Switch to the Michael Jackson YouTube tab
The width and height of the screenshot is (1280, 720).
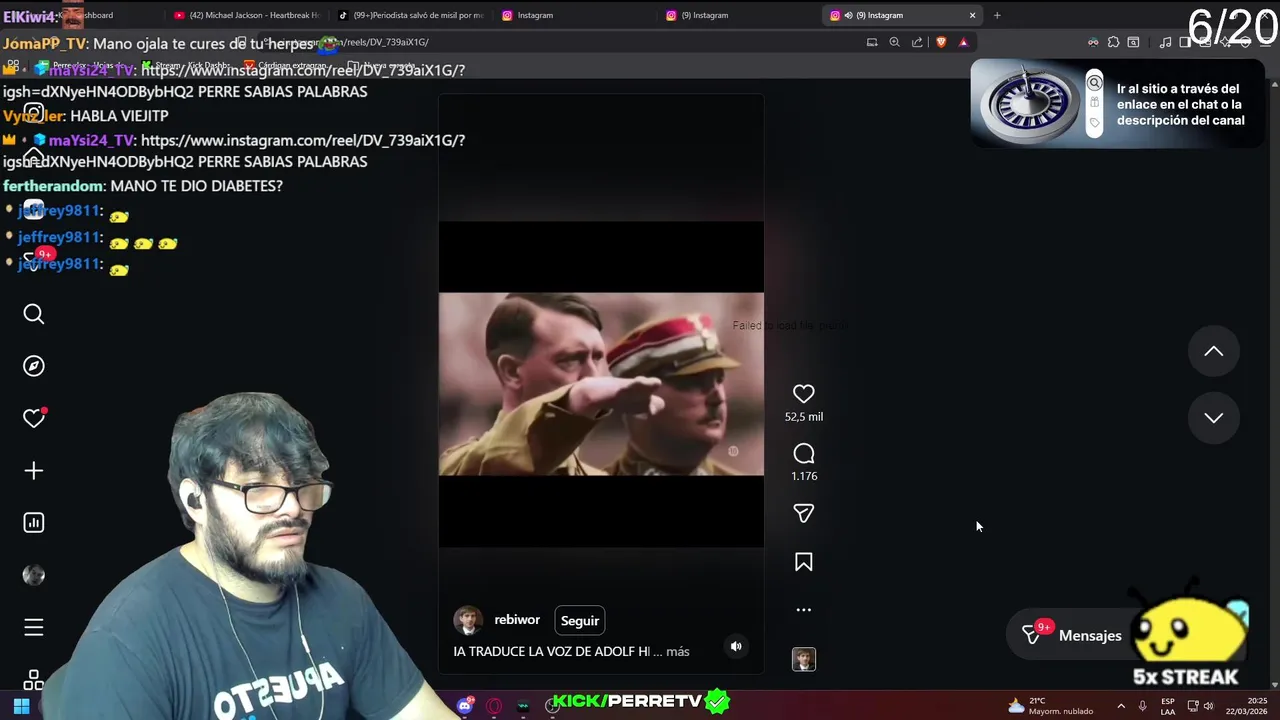pos(247,15)
